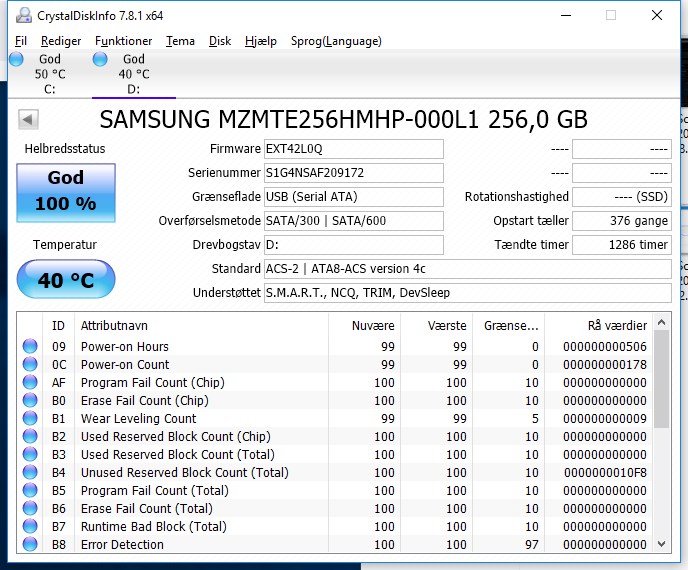Click the Attributnavn column header

pyautogui.click(x=201, y=326)
